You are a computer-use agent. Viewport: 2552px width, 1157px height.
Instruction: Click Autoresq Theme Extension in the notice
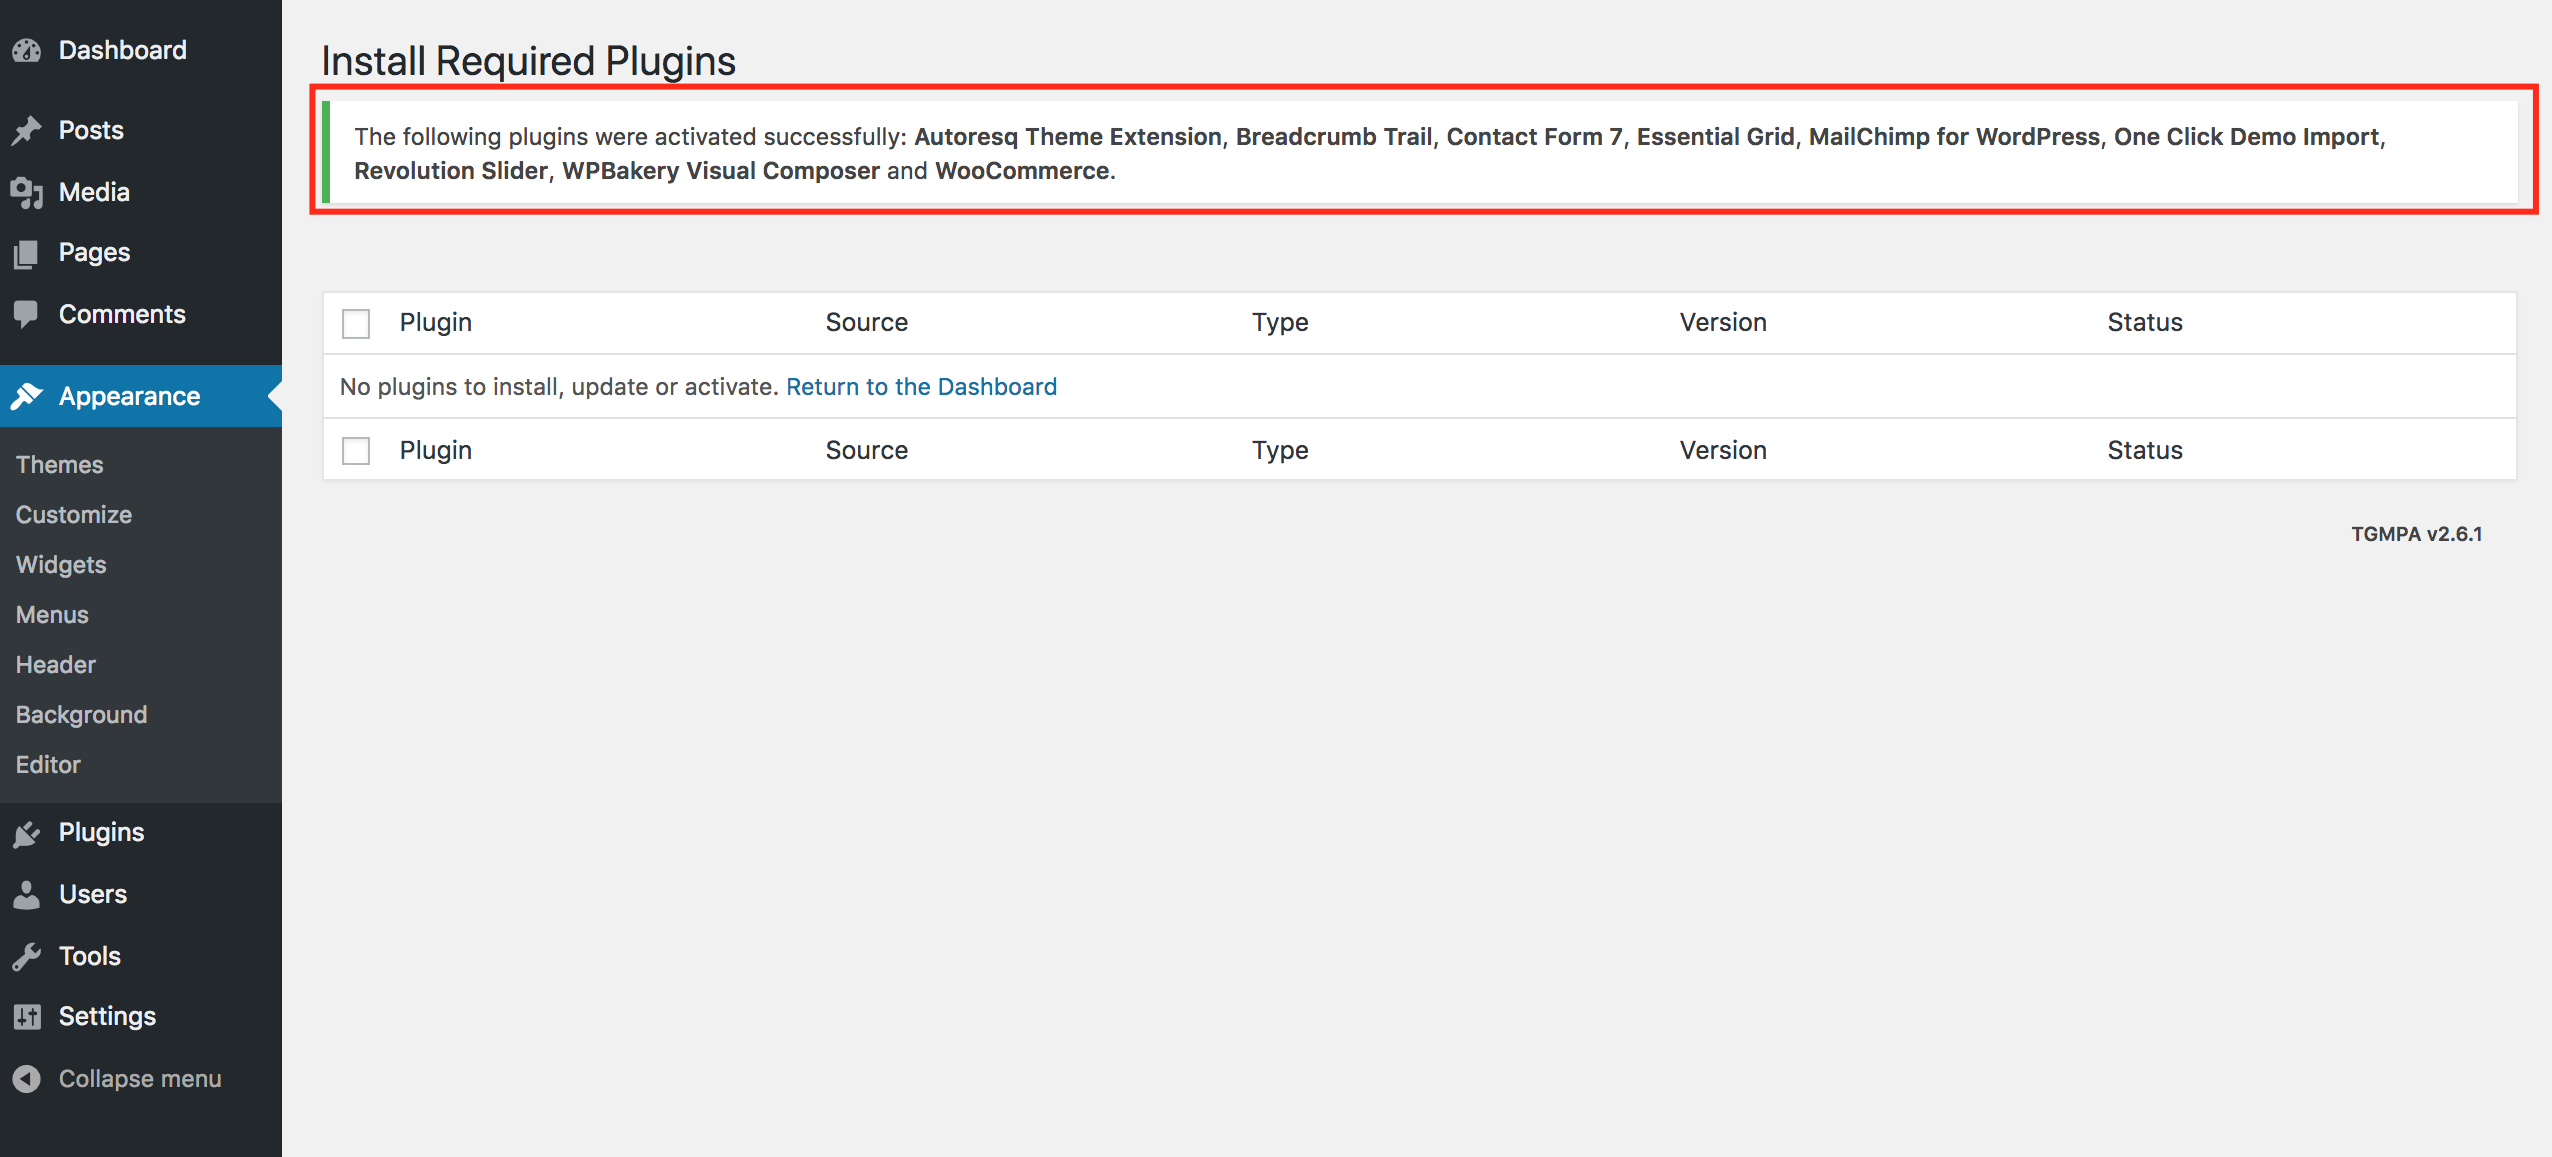click(x=1068, y=137)
